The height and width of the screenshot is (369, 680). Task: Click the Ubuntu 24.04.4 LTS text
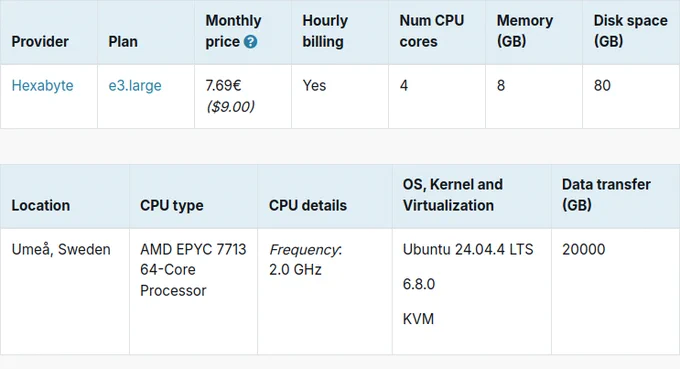468,250
